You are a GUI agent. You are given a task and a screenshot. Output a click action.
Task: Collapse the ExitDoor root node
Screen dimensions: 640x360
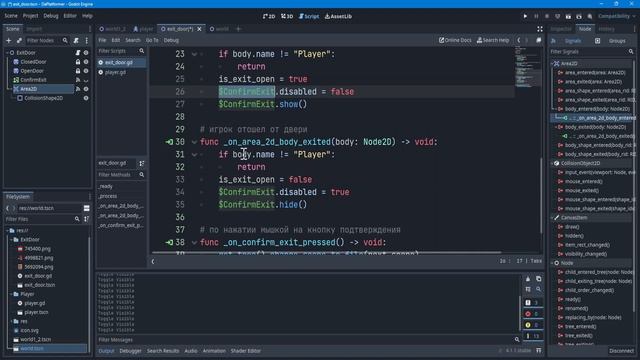(x=7, y=53)
